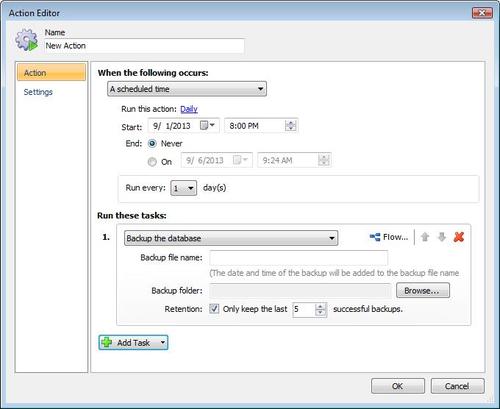Click the green plus Add Task icon
Image resolution: width=500 pixels, height=409 pixels.
click(x=106, y=342)
